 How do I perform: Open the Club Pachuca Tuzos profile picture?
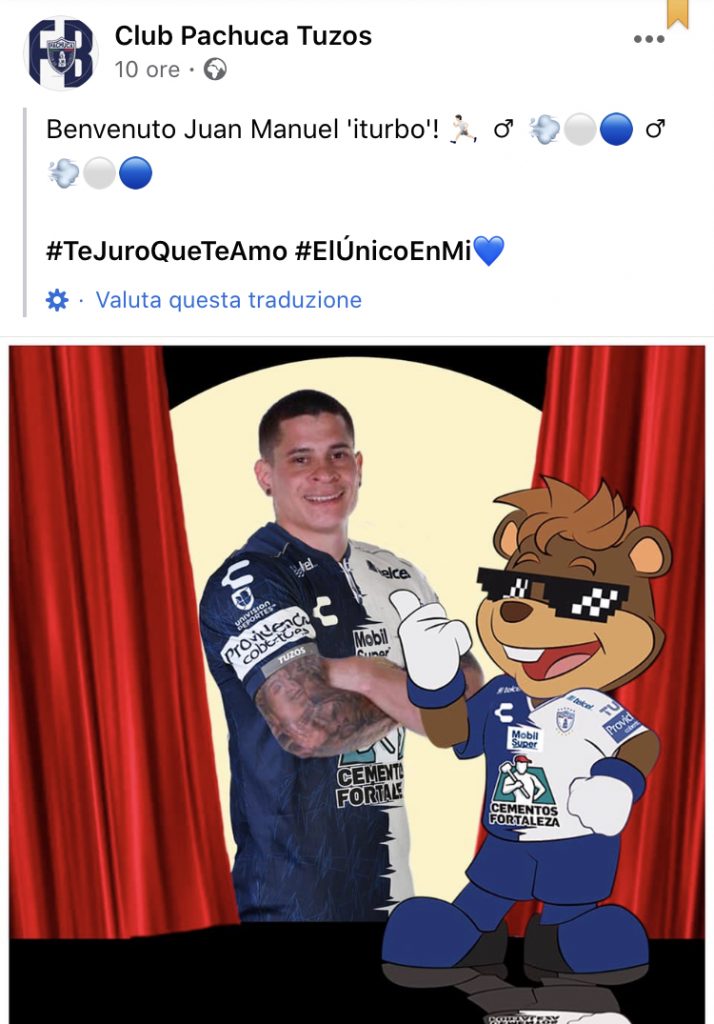61,53
